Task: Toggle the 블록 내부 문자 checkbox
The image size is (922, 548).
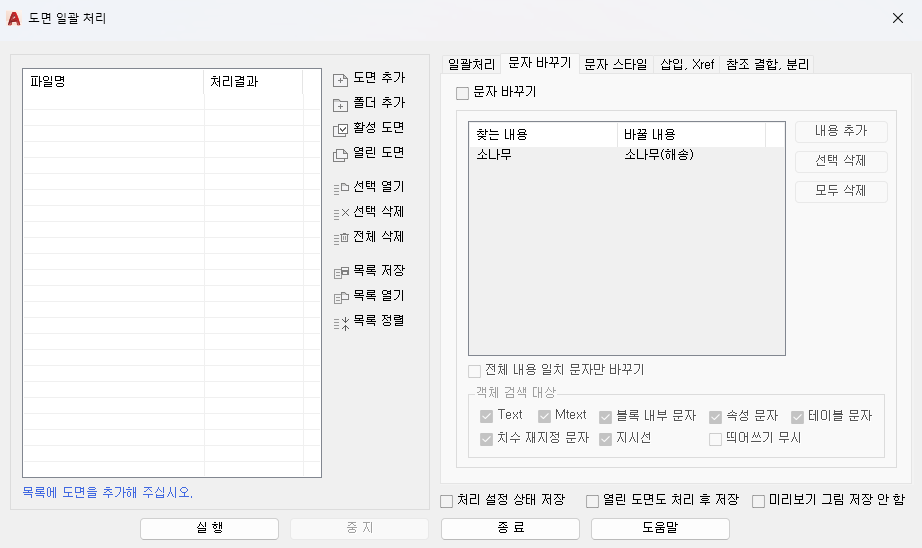Action: (x=605, y=417)
